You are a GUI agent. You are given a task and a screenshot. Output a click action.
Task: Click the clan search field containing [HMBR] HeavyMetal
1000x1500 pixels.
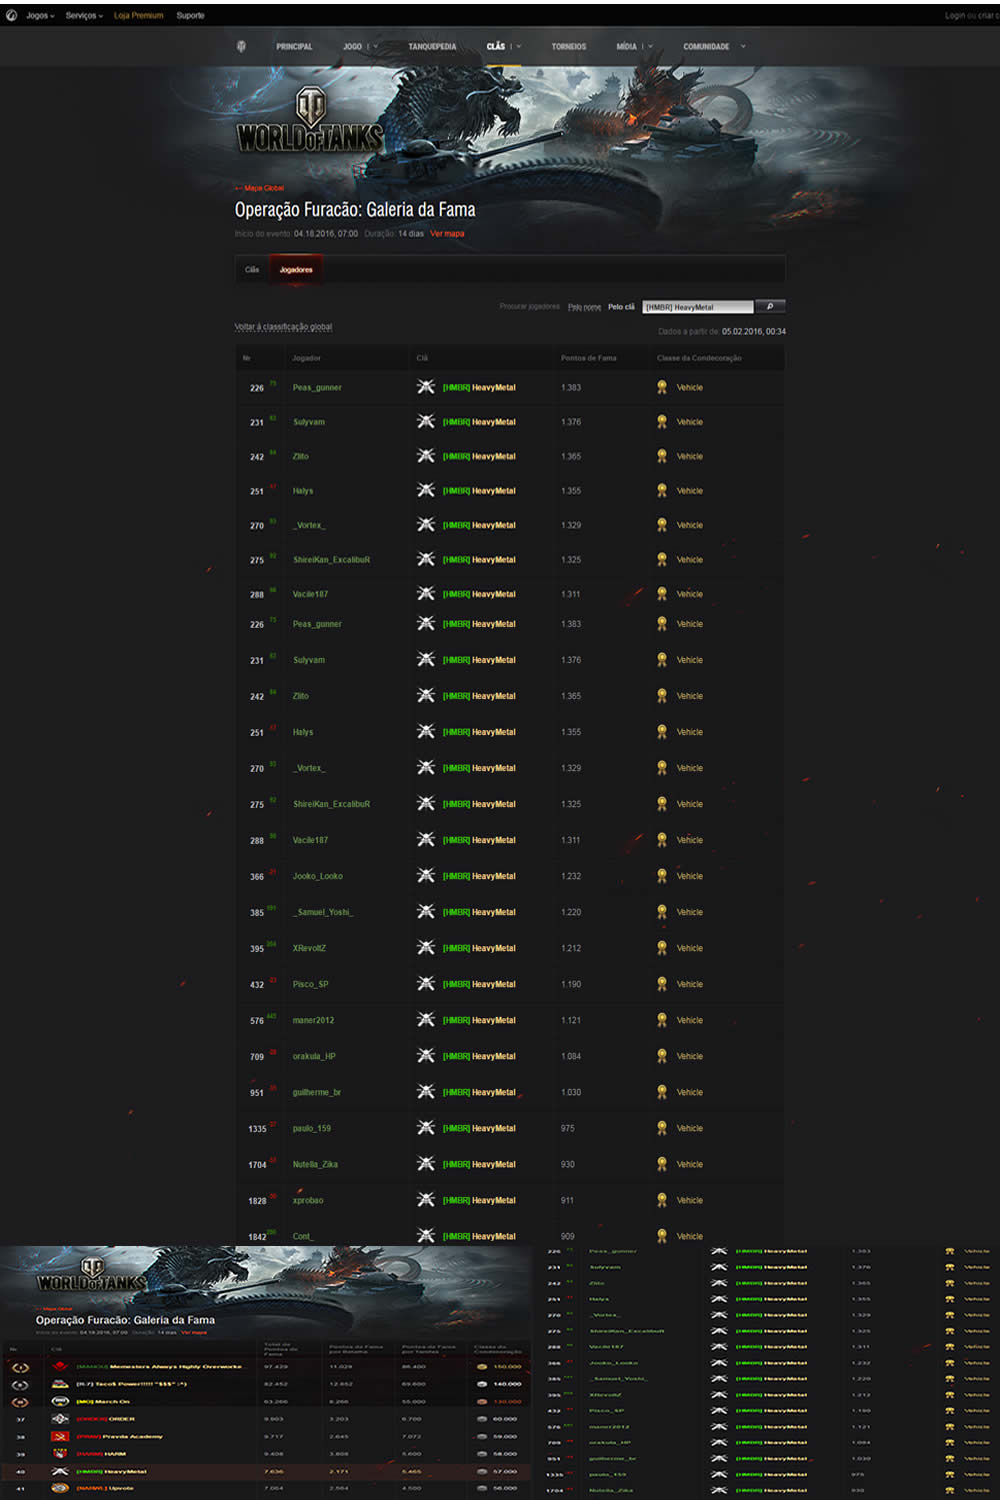click(698, 307)
